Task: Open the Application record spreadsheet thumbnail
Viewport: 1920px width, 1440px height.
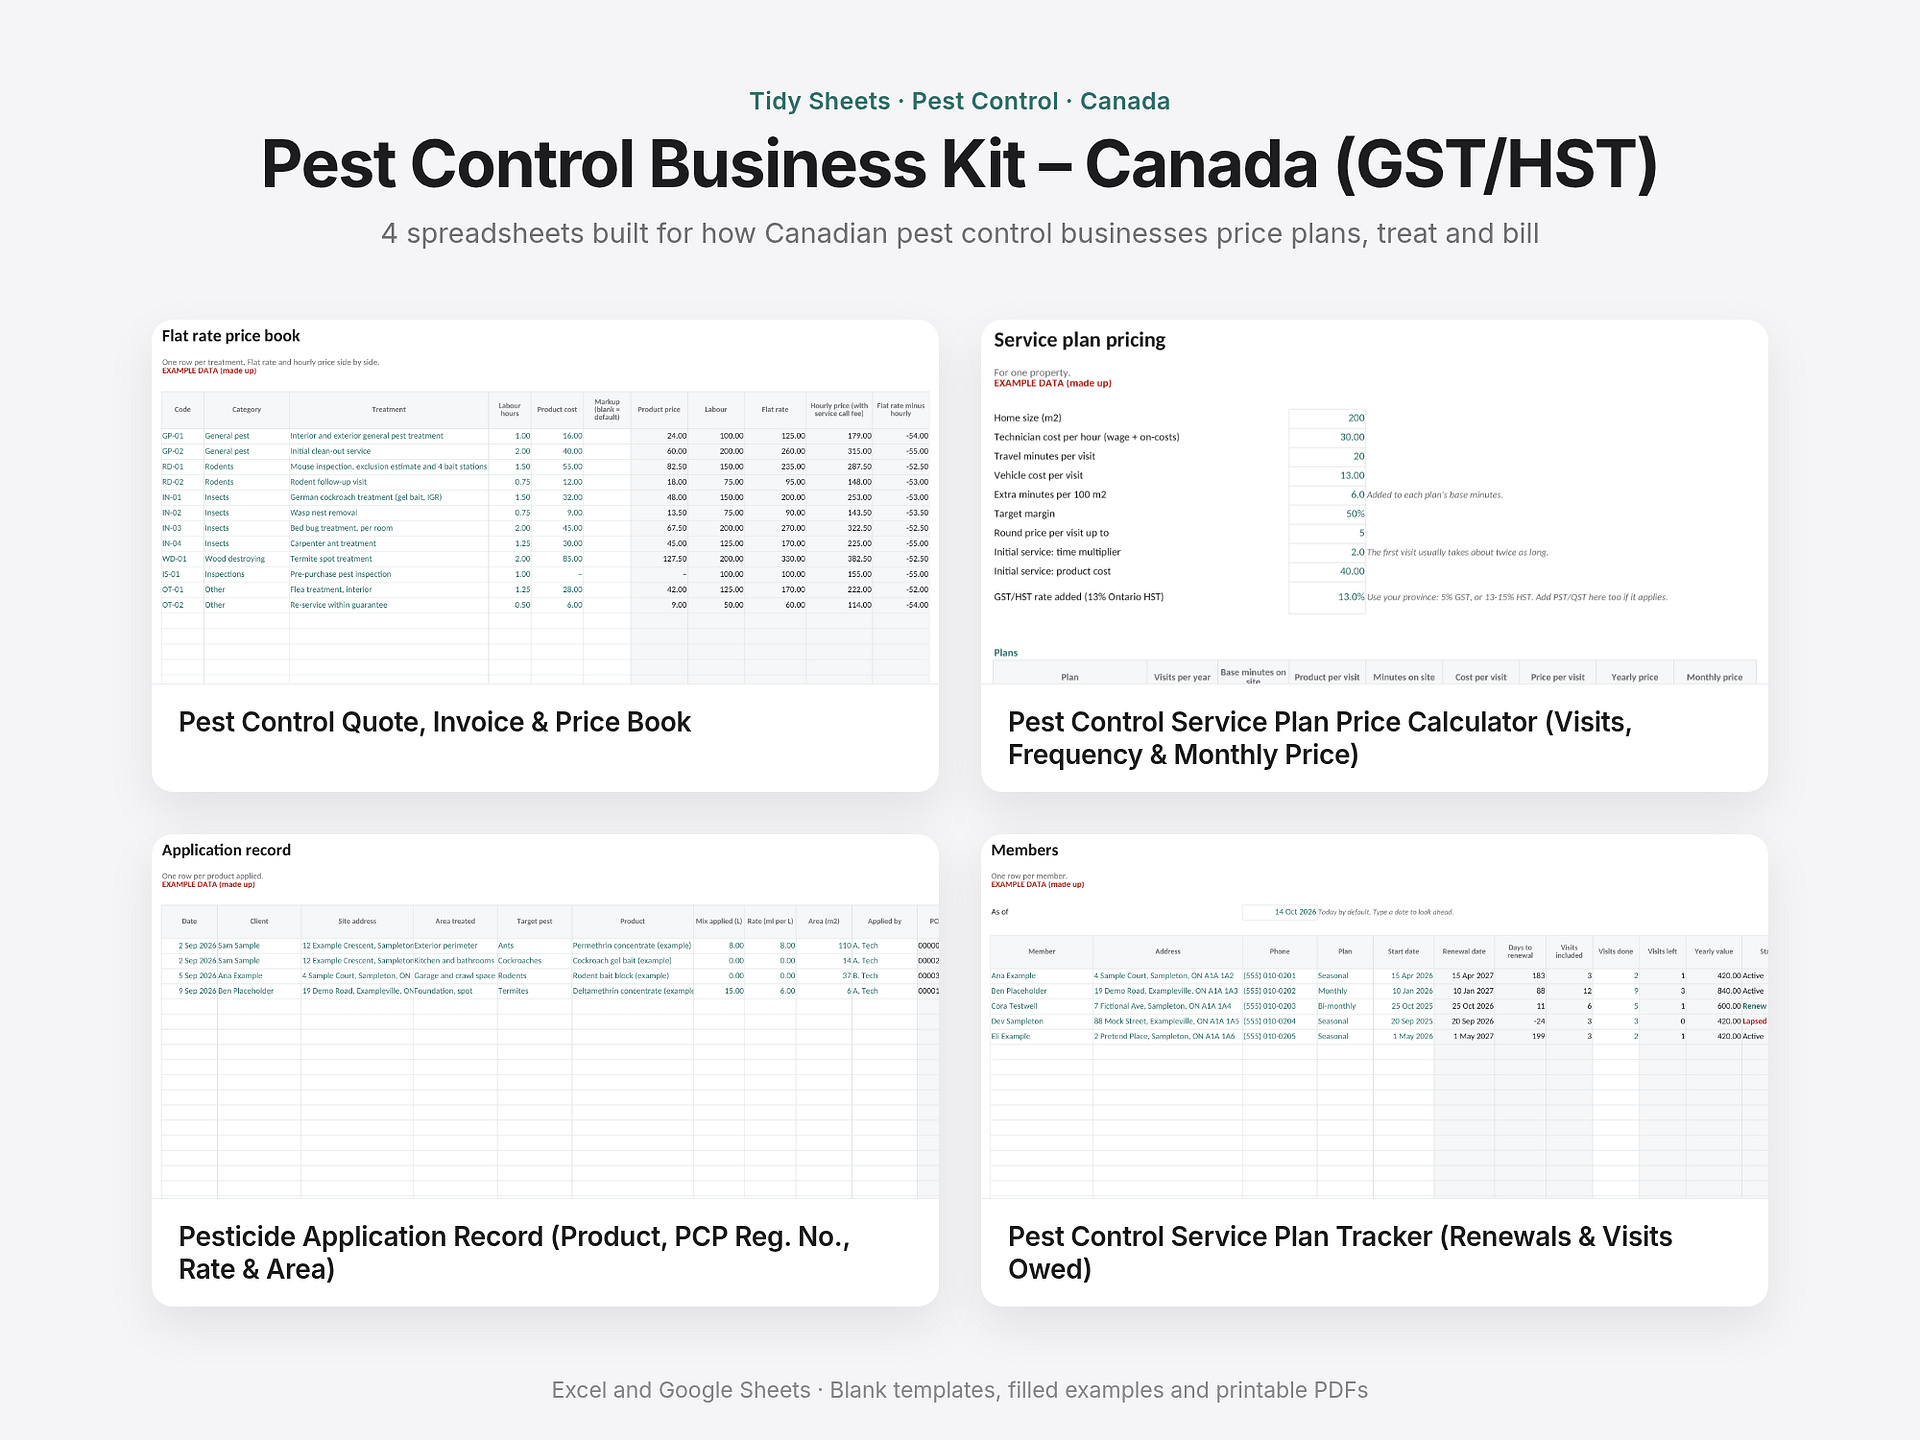Action: tap(545, 1016)
